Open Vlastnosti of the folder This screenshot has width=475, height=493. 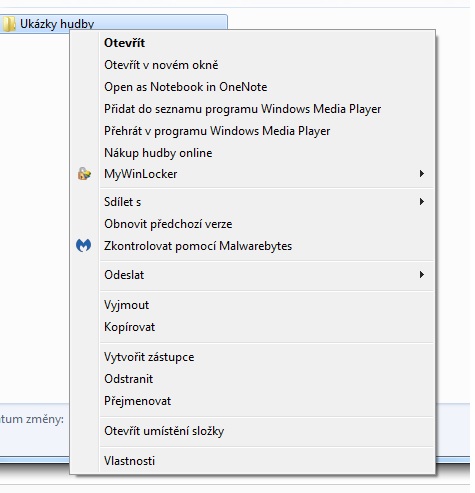252,461
